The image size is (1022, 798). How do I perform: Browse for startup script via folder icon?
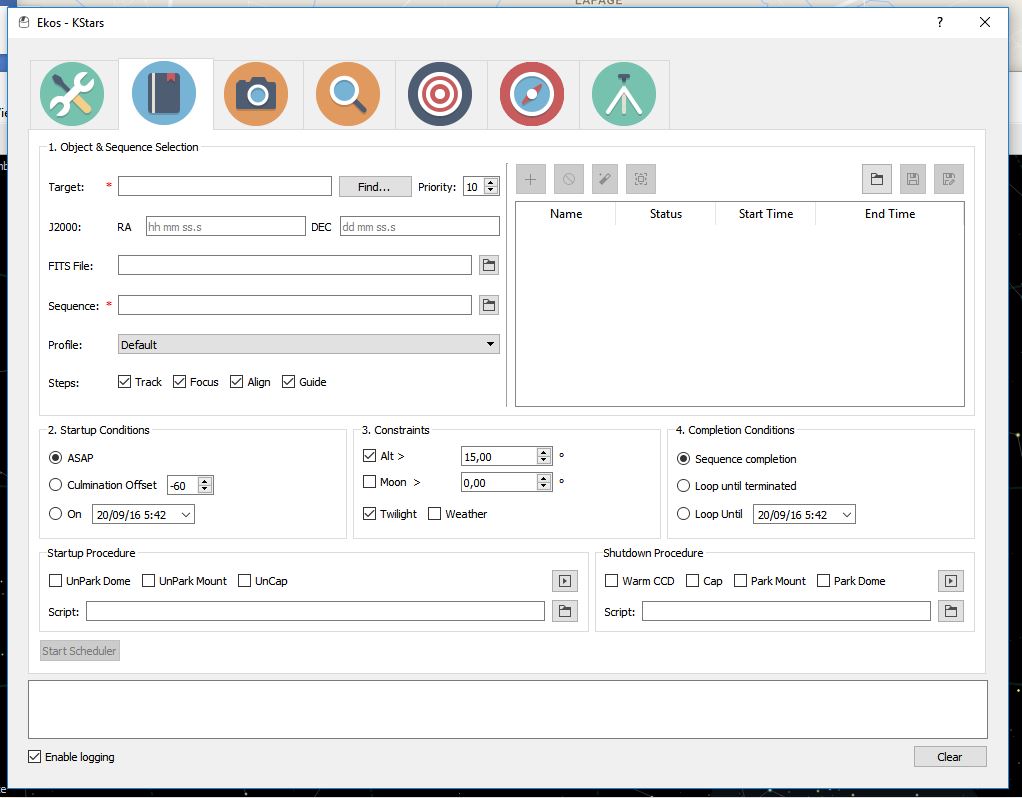[565, 612]
